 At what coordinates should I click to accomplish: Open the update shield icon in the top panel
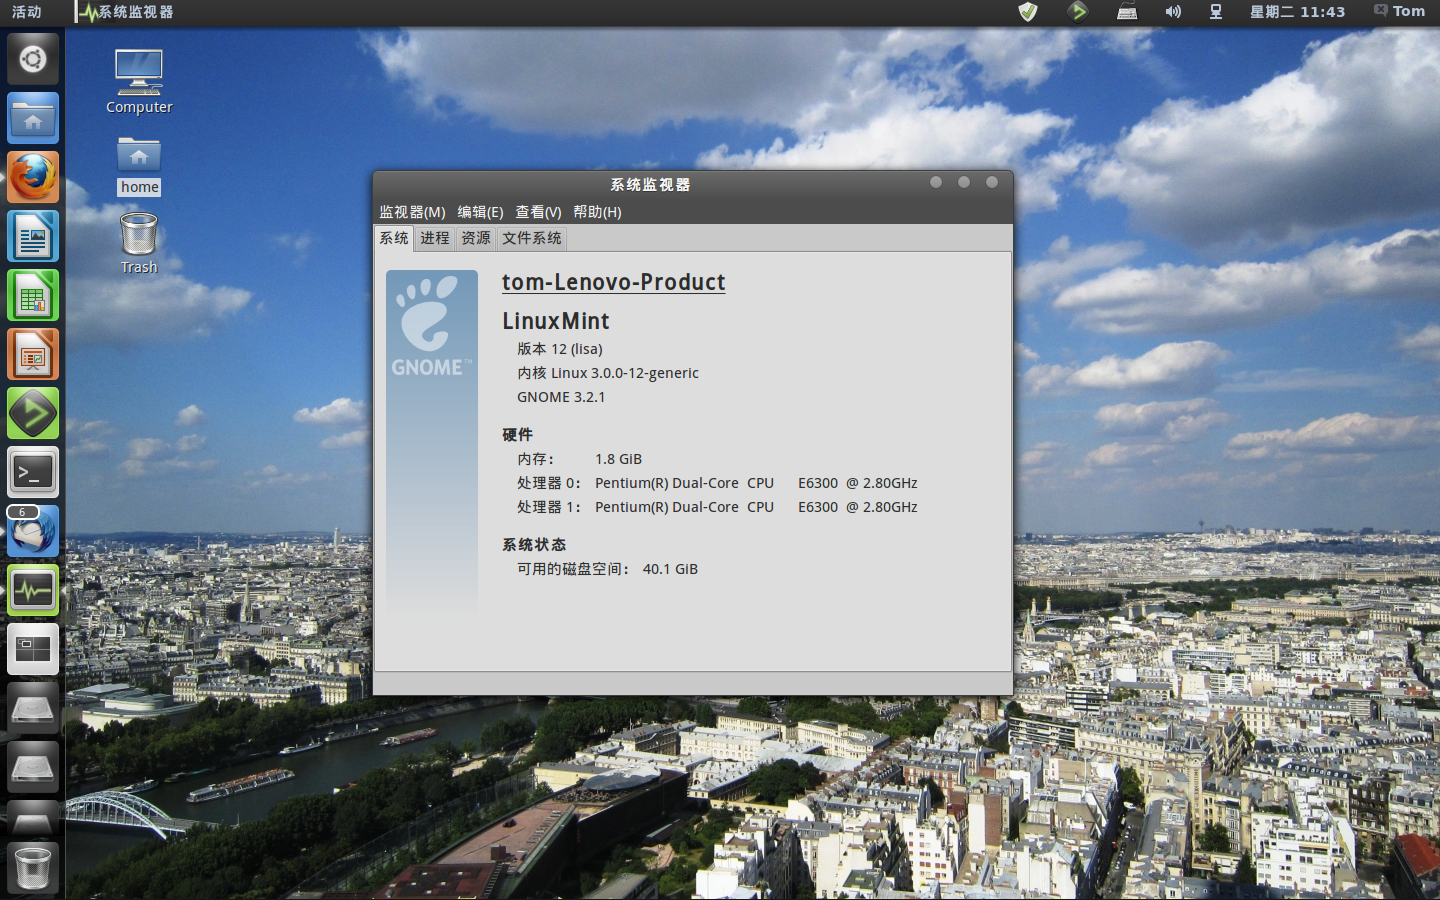(x=1028, y=12)
